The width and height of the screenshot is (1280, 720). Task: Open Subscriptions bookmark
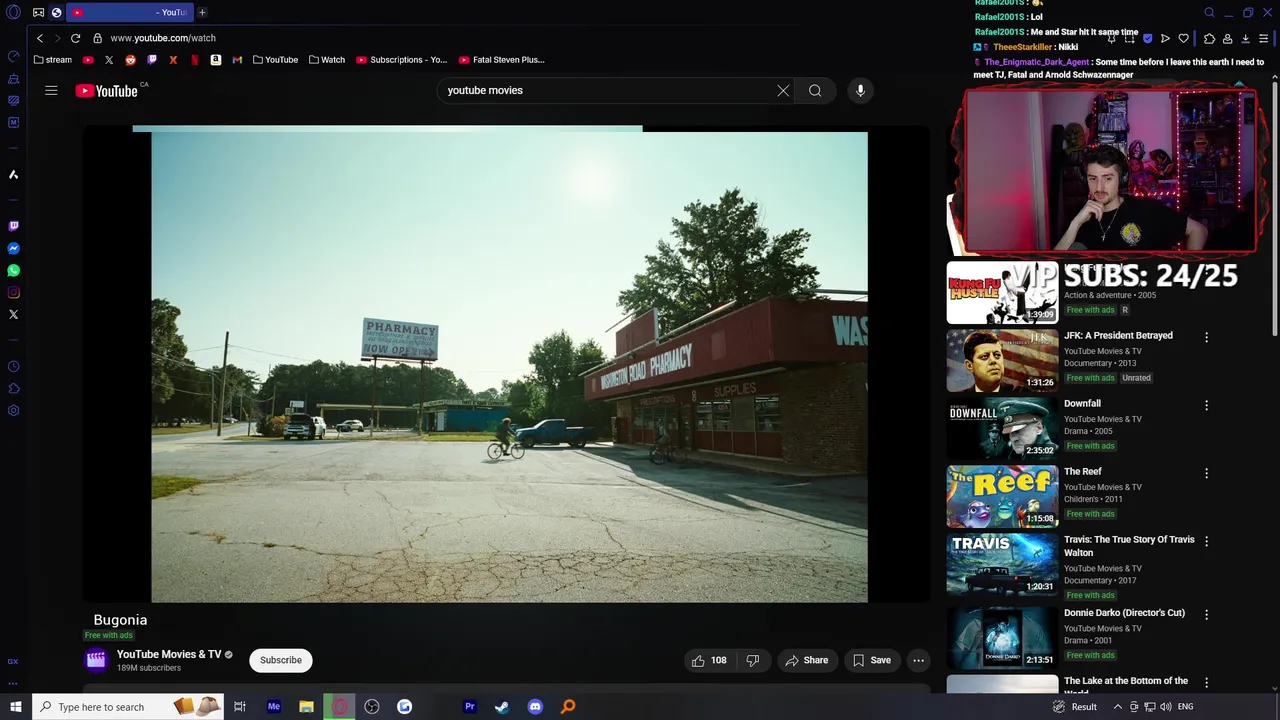click(x=401, y=60)
